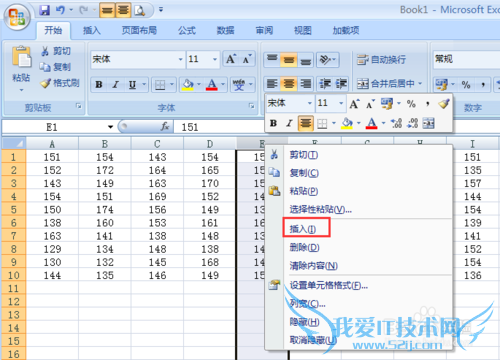
Task: Increase indent in ribbon alignment group
Action: point(341,84)
